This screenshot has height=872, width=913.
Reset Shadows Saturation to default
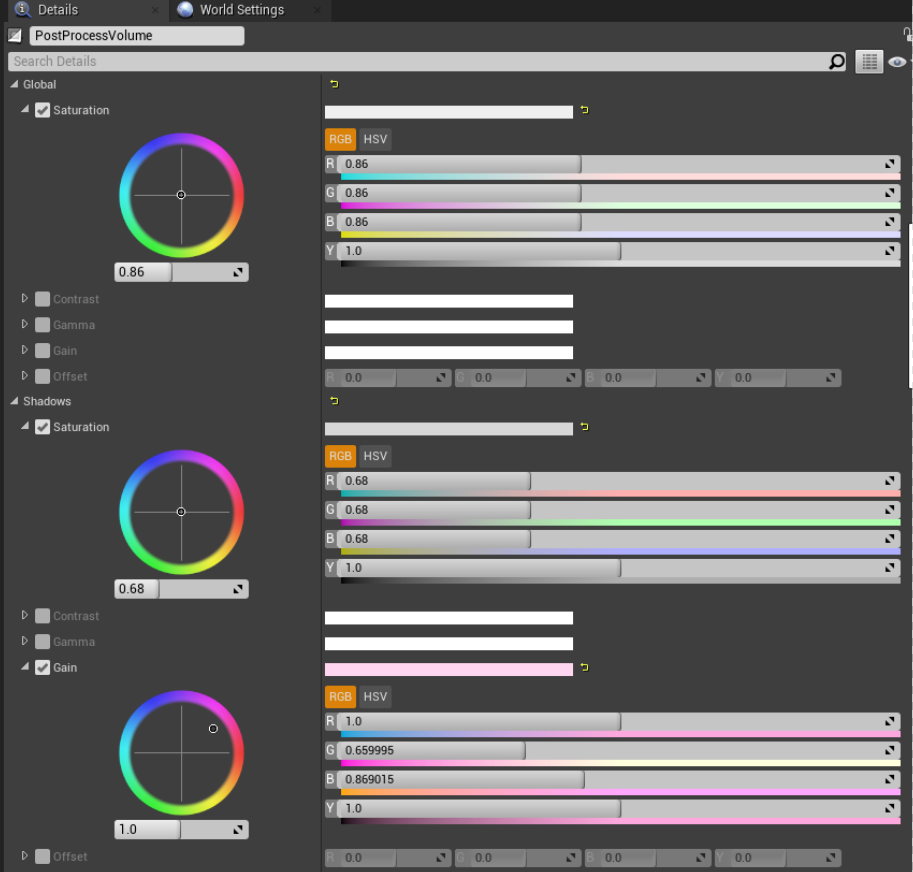pos(585,427)
